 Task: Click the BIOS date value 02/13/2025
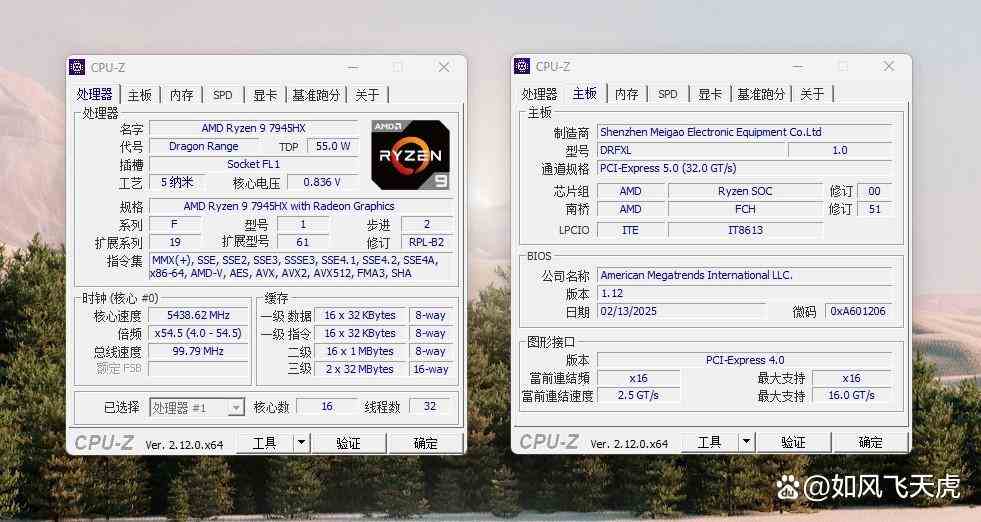click(x=681, y=311)
